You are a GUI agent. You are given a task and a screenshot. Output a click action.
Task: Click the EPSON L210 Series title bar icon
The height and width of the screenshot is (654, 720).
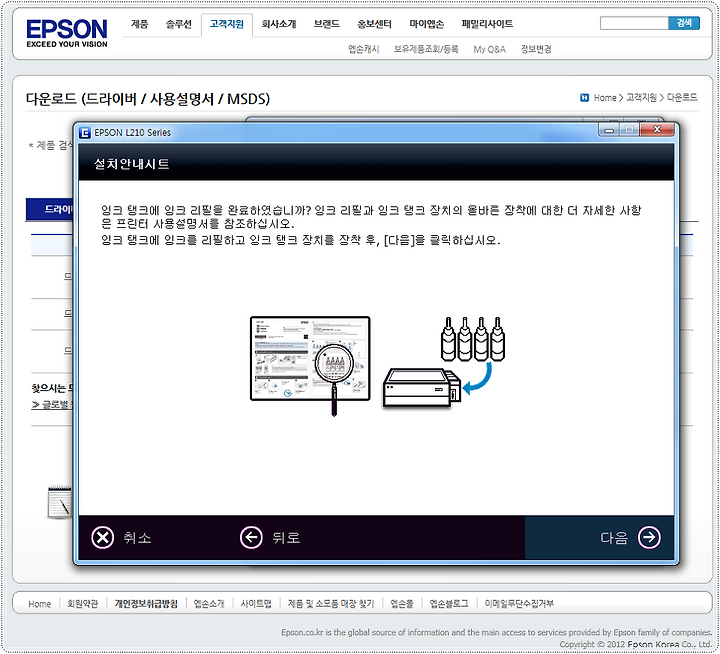click(x=84, y=133)
